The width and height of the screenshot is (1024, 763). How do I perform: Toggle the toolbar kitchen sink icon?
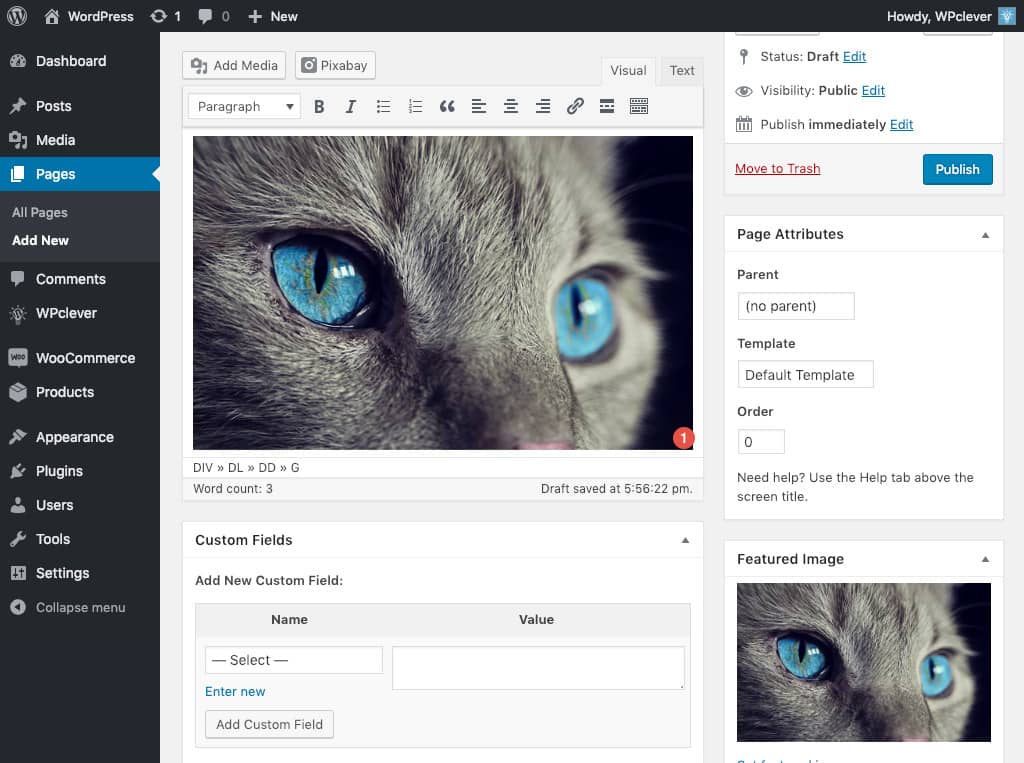[639, 106]
